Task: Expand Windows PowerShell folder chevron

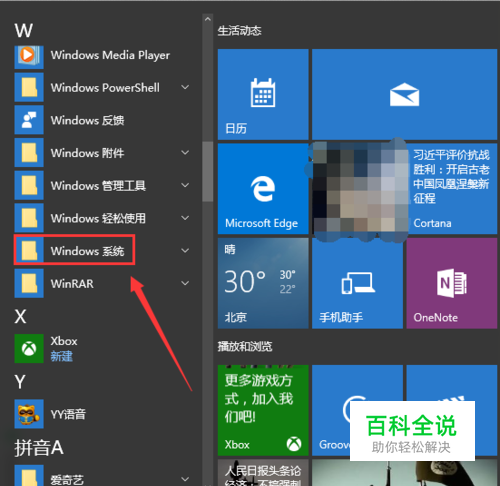Action: 185,87
